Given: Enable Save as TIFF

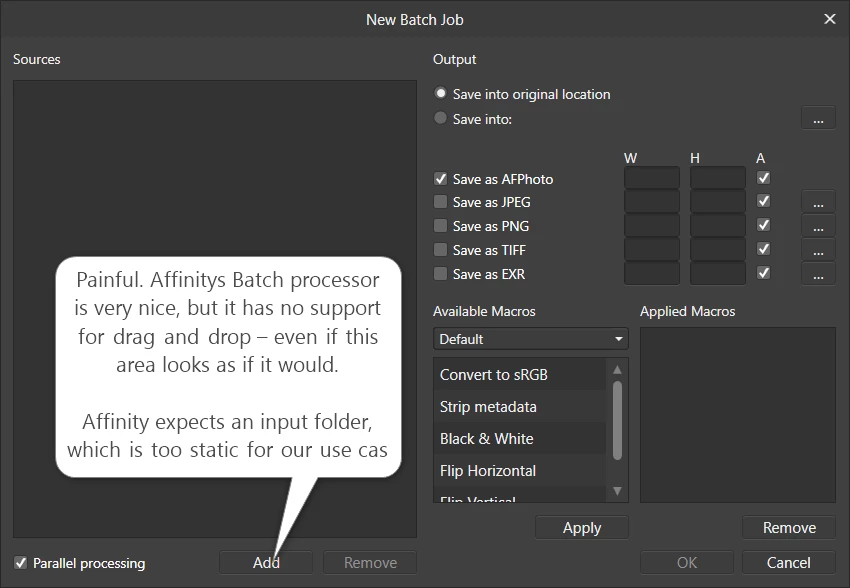Looking at the screenshot, I should tap(441, 249).
